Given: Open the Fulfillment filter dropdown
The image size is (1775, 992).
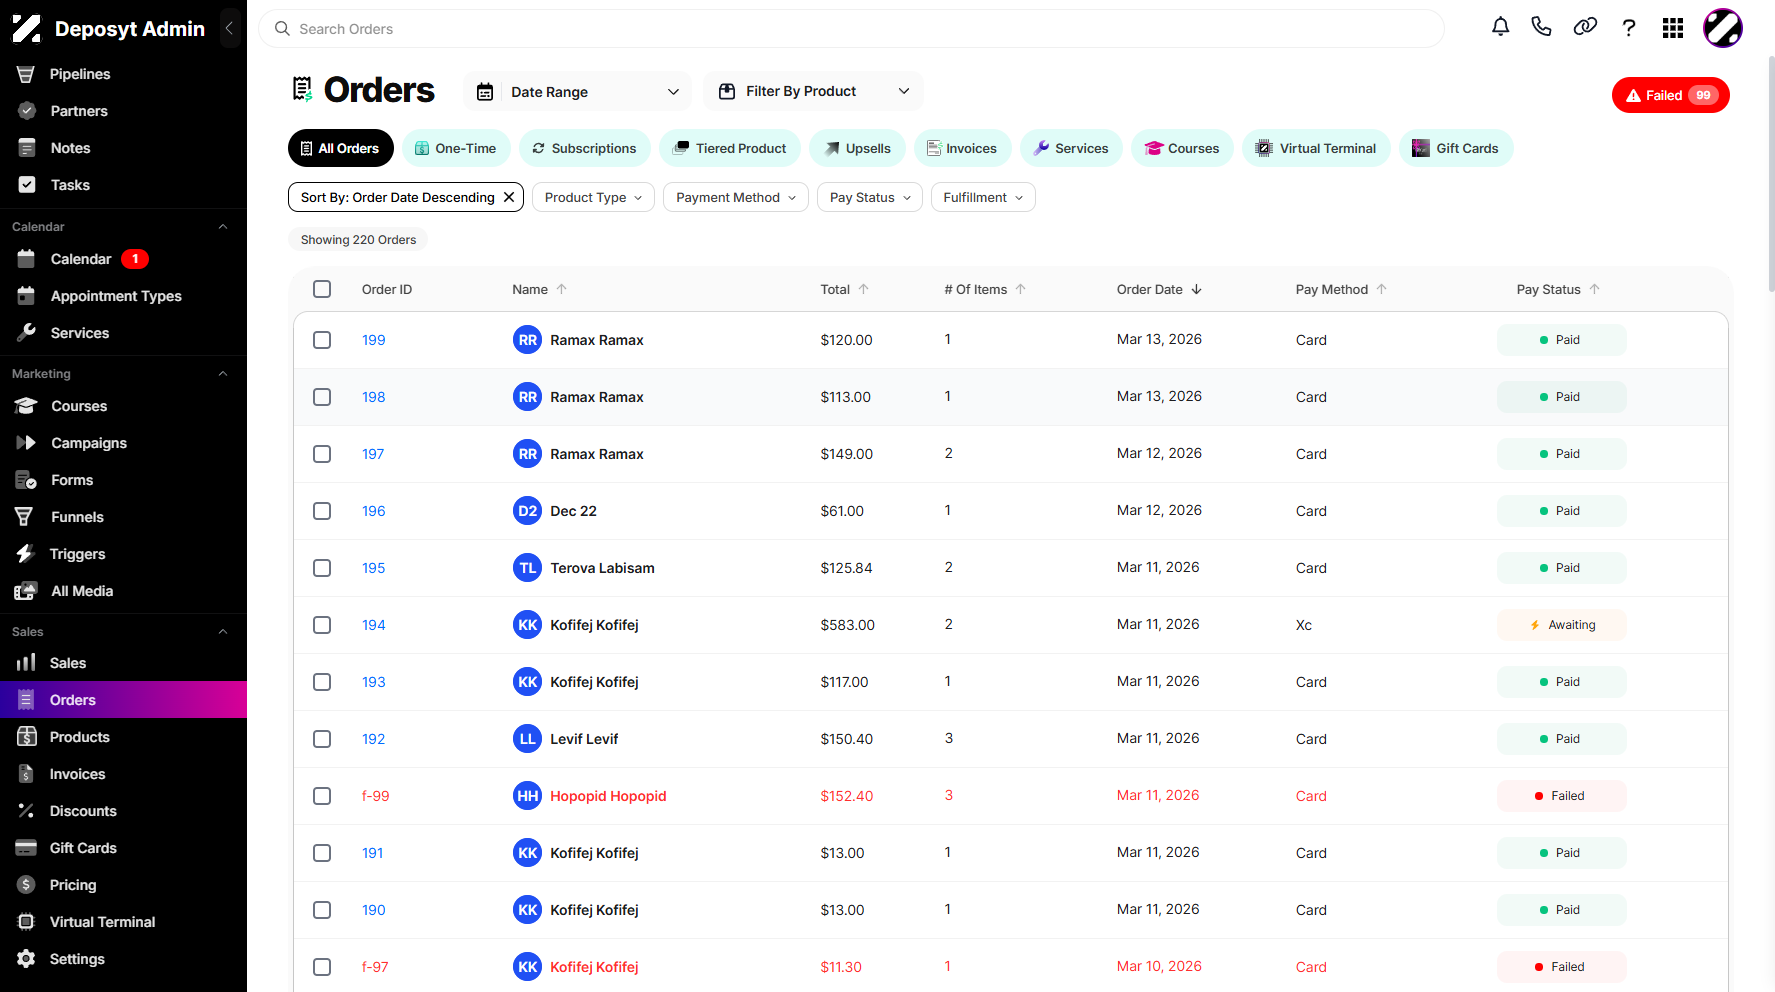Looking at the screenshot, I should (983, 197).
